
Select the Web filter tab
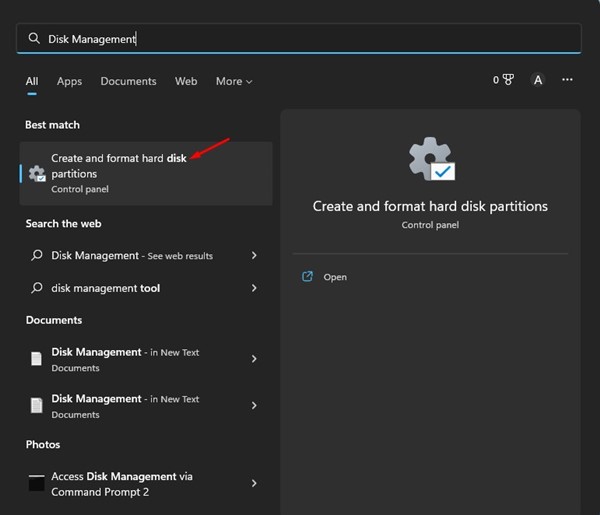(186, 81)
